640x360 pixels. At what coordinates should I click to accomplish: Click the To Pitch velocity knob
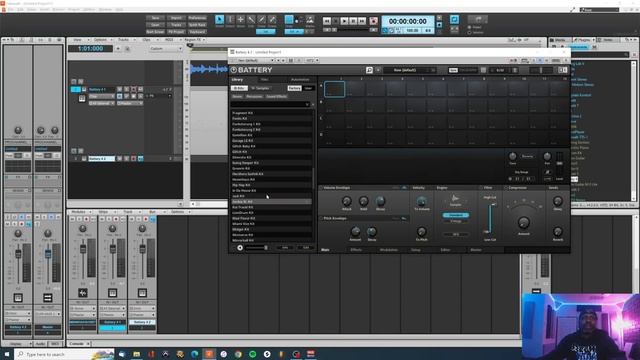click(x=421, y=231)
